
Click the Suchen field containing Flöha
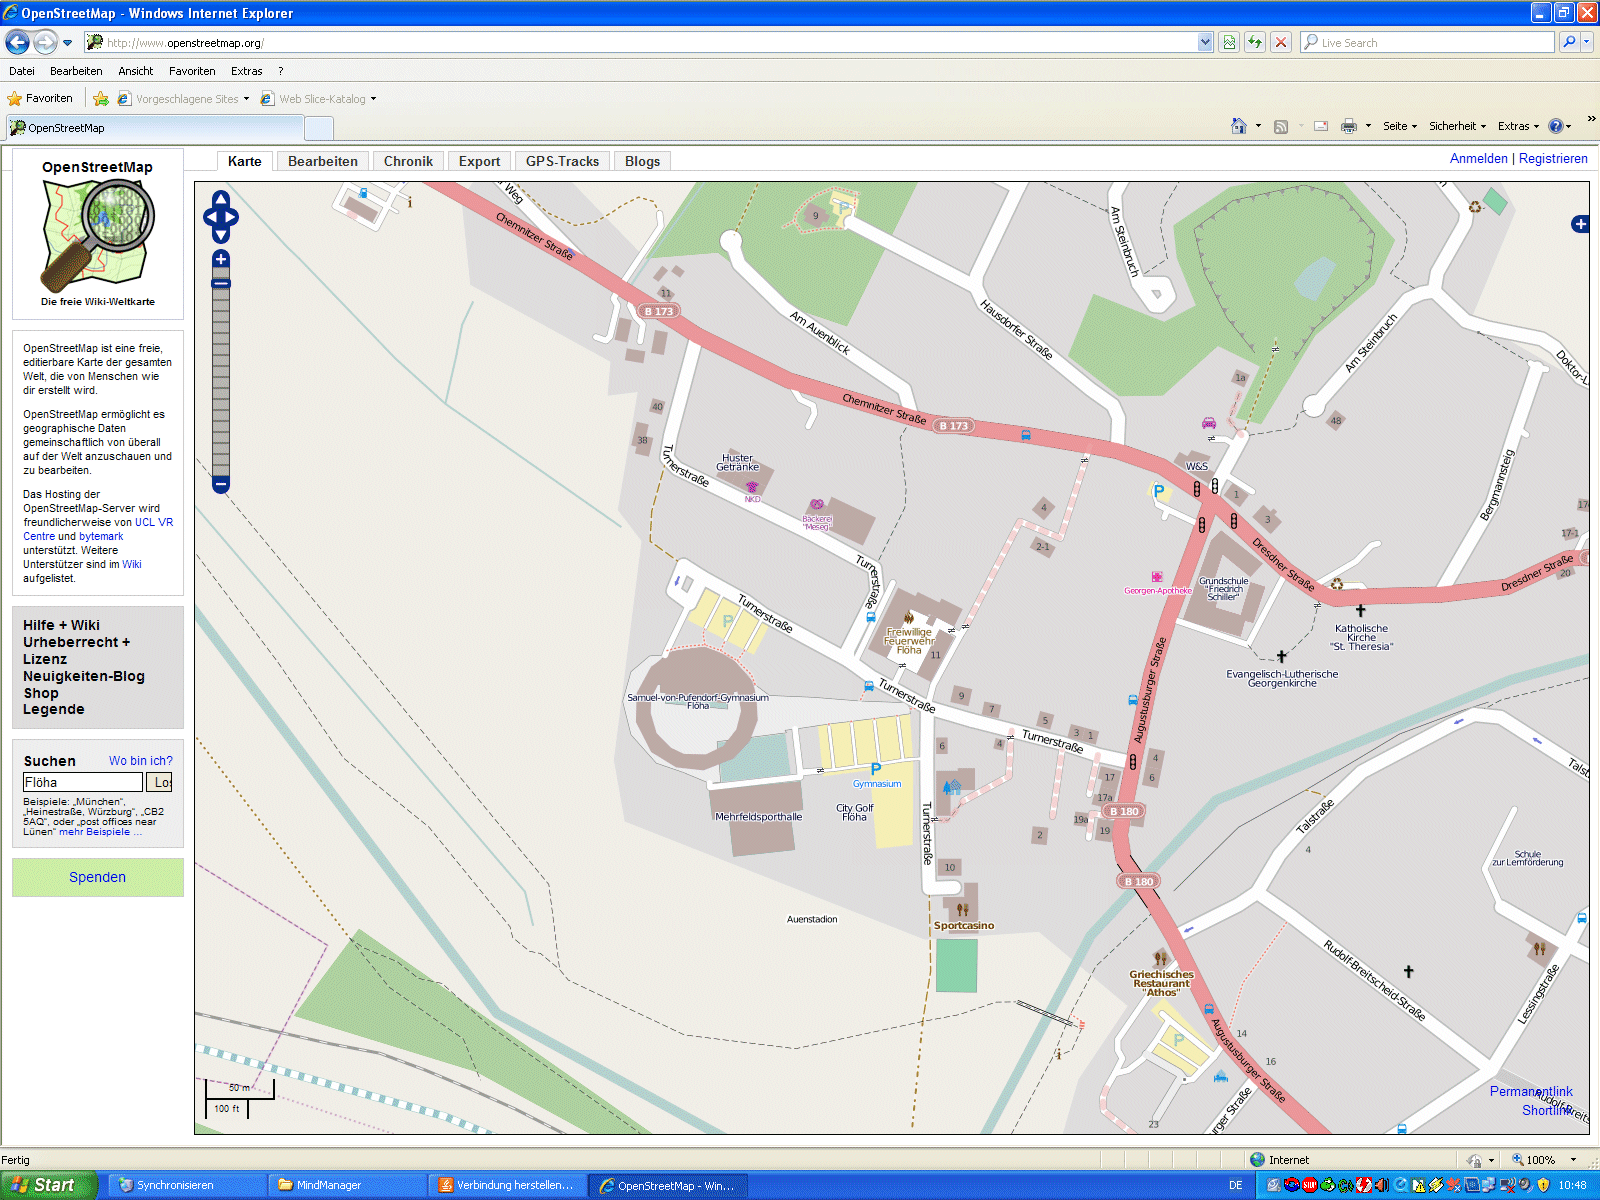[83, 782]
